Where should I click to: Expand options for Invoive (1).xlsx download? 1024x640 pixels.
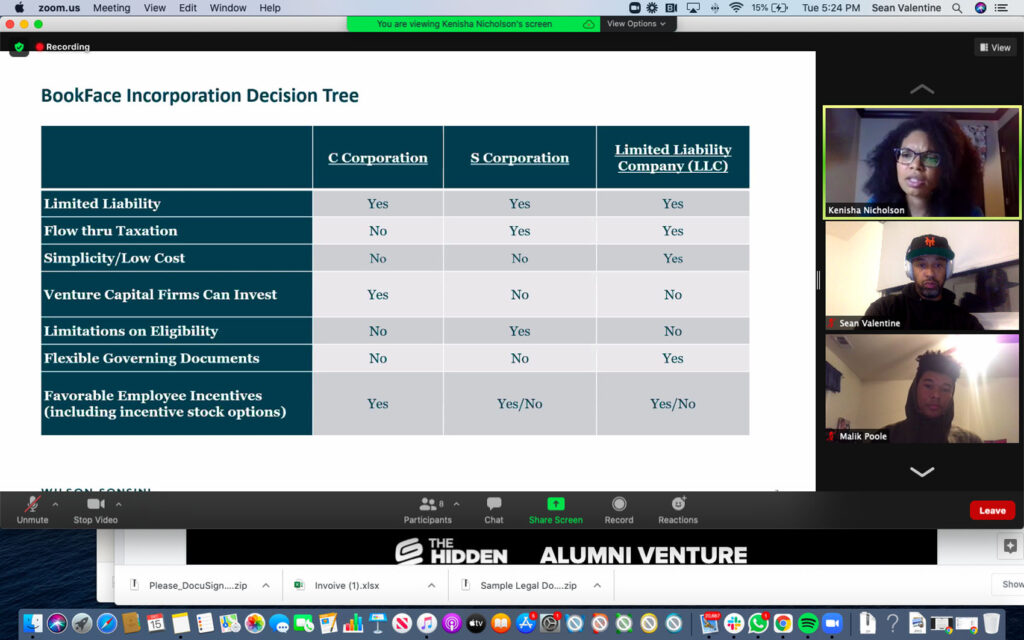(432, 585)
